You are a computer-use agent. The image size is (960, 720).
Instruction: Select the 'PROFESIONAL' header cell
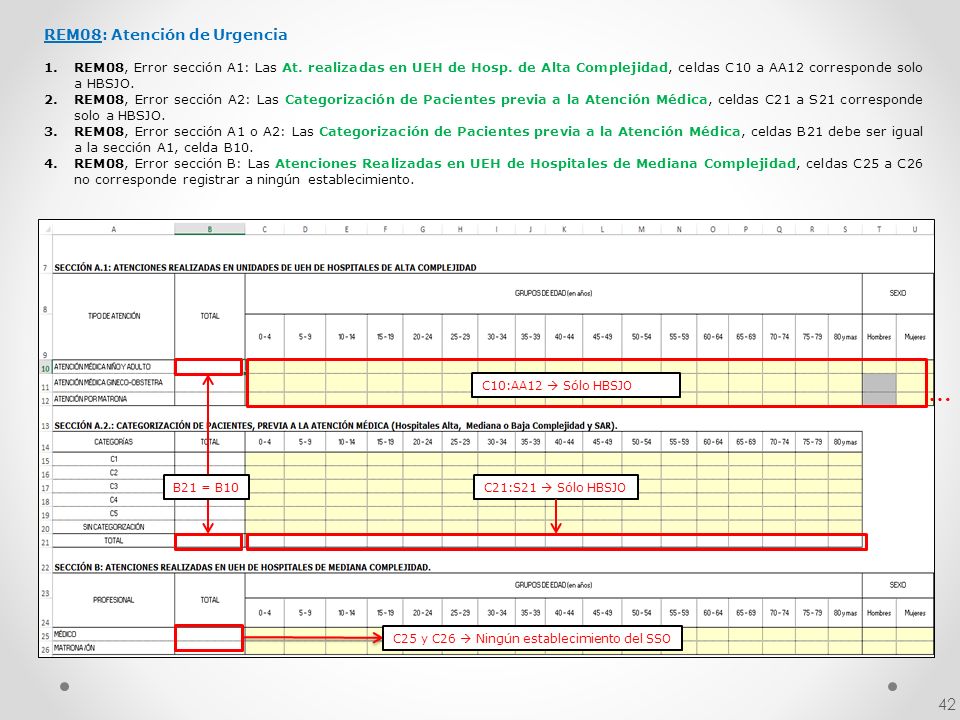(114, 600)
